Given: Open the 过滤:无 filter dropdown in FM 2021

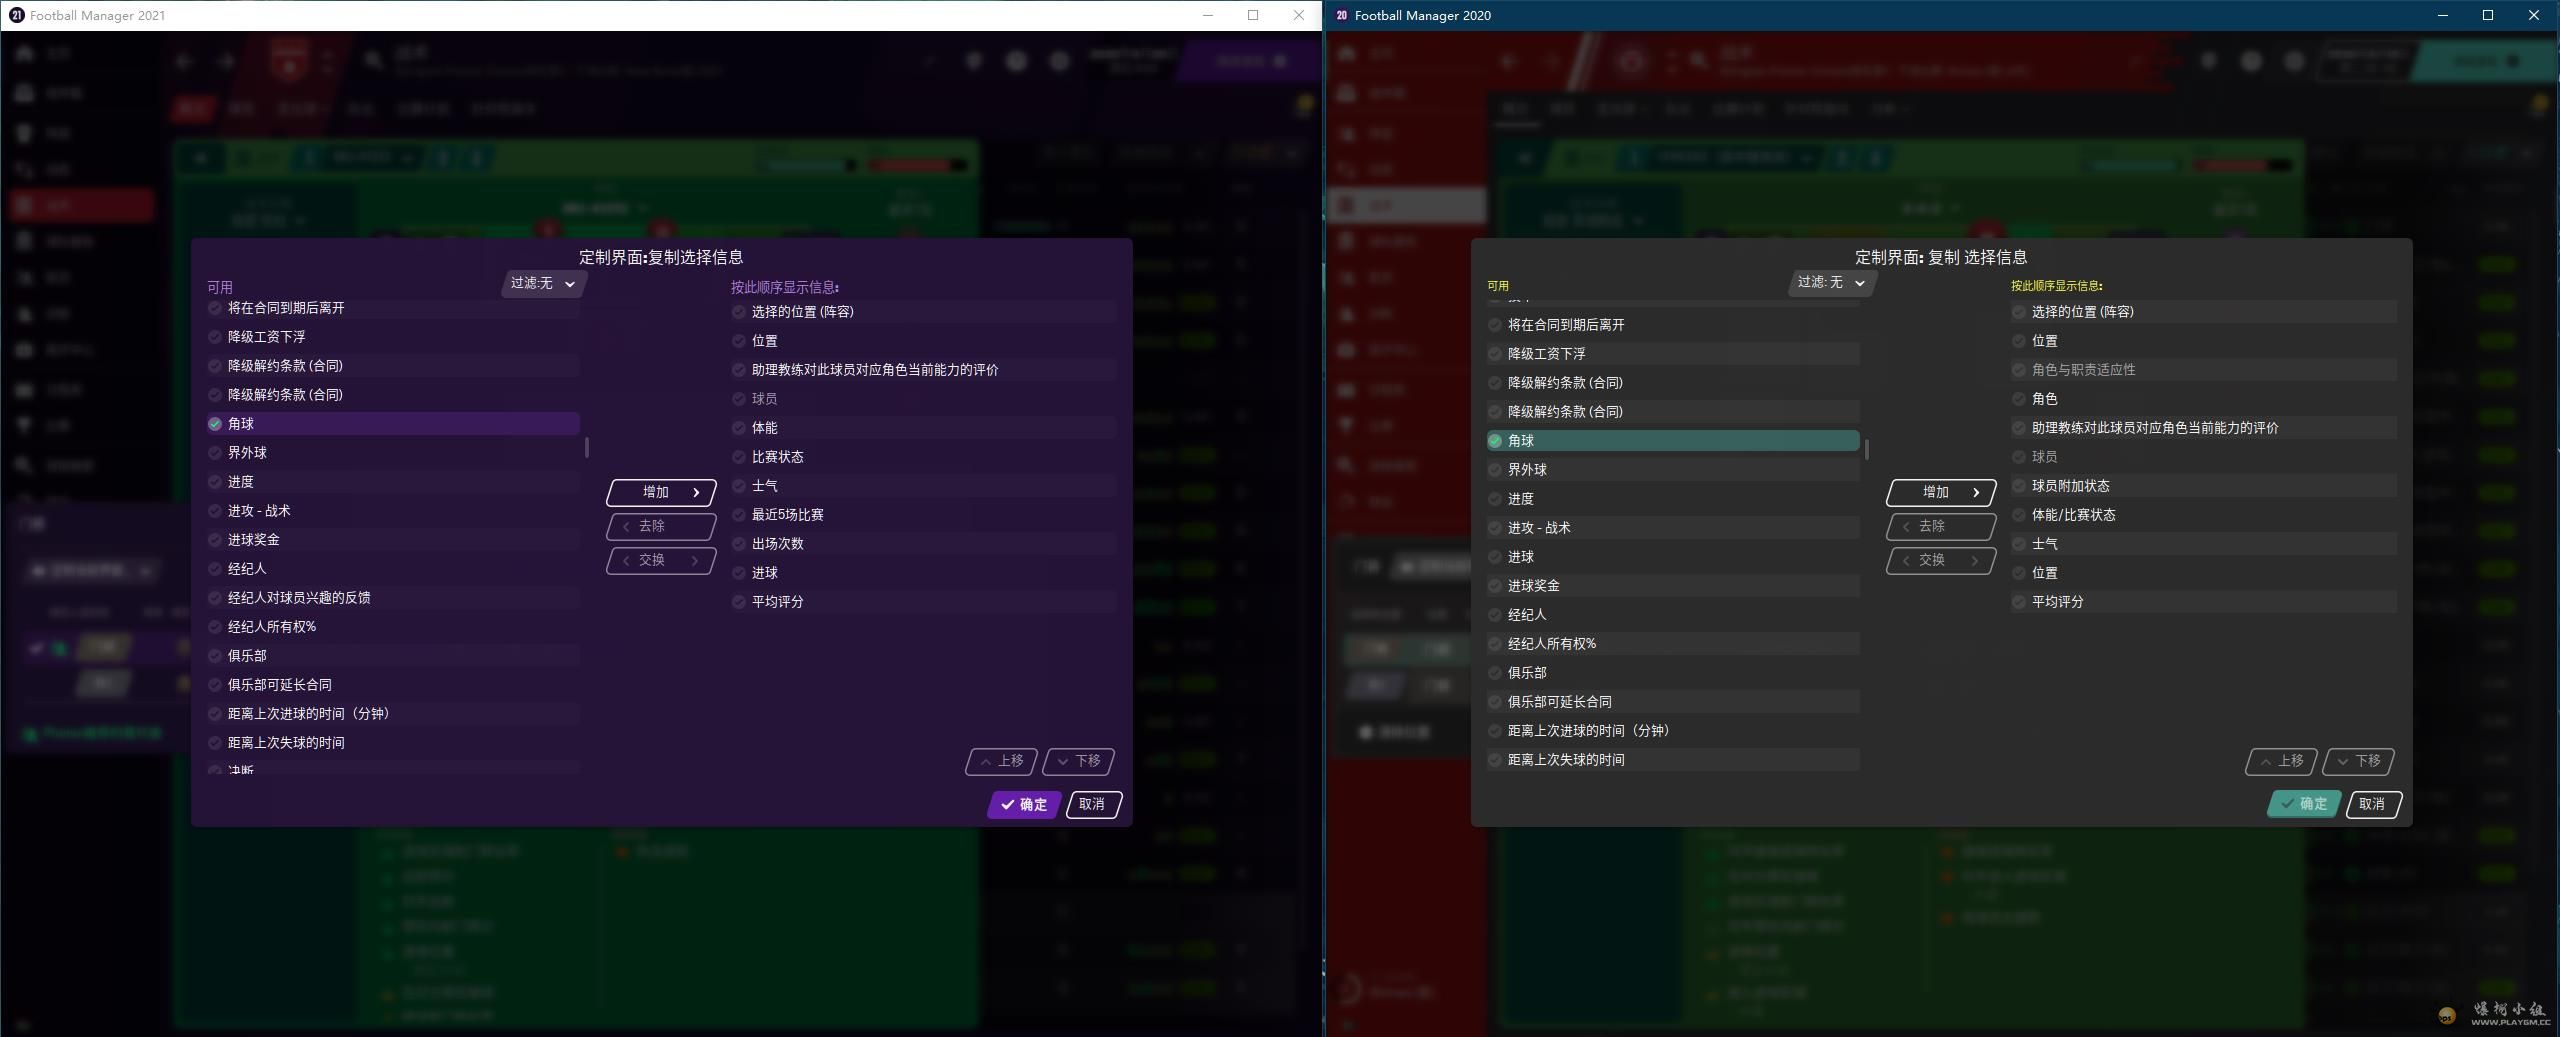Looking at the screenshot, I should [543, 284].
